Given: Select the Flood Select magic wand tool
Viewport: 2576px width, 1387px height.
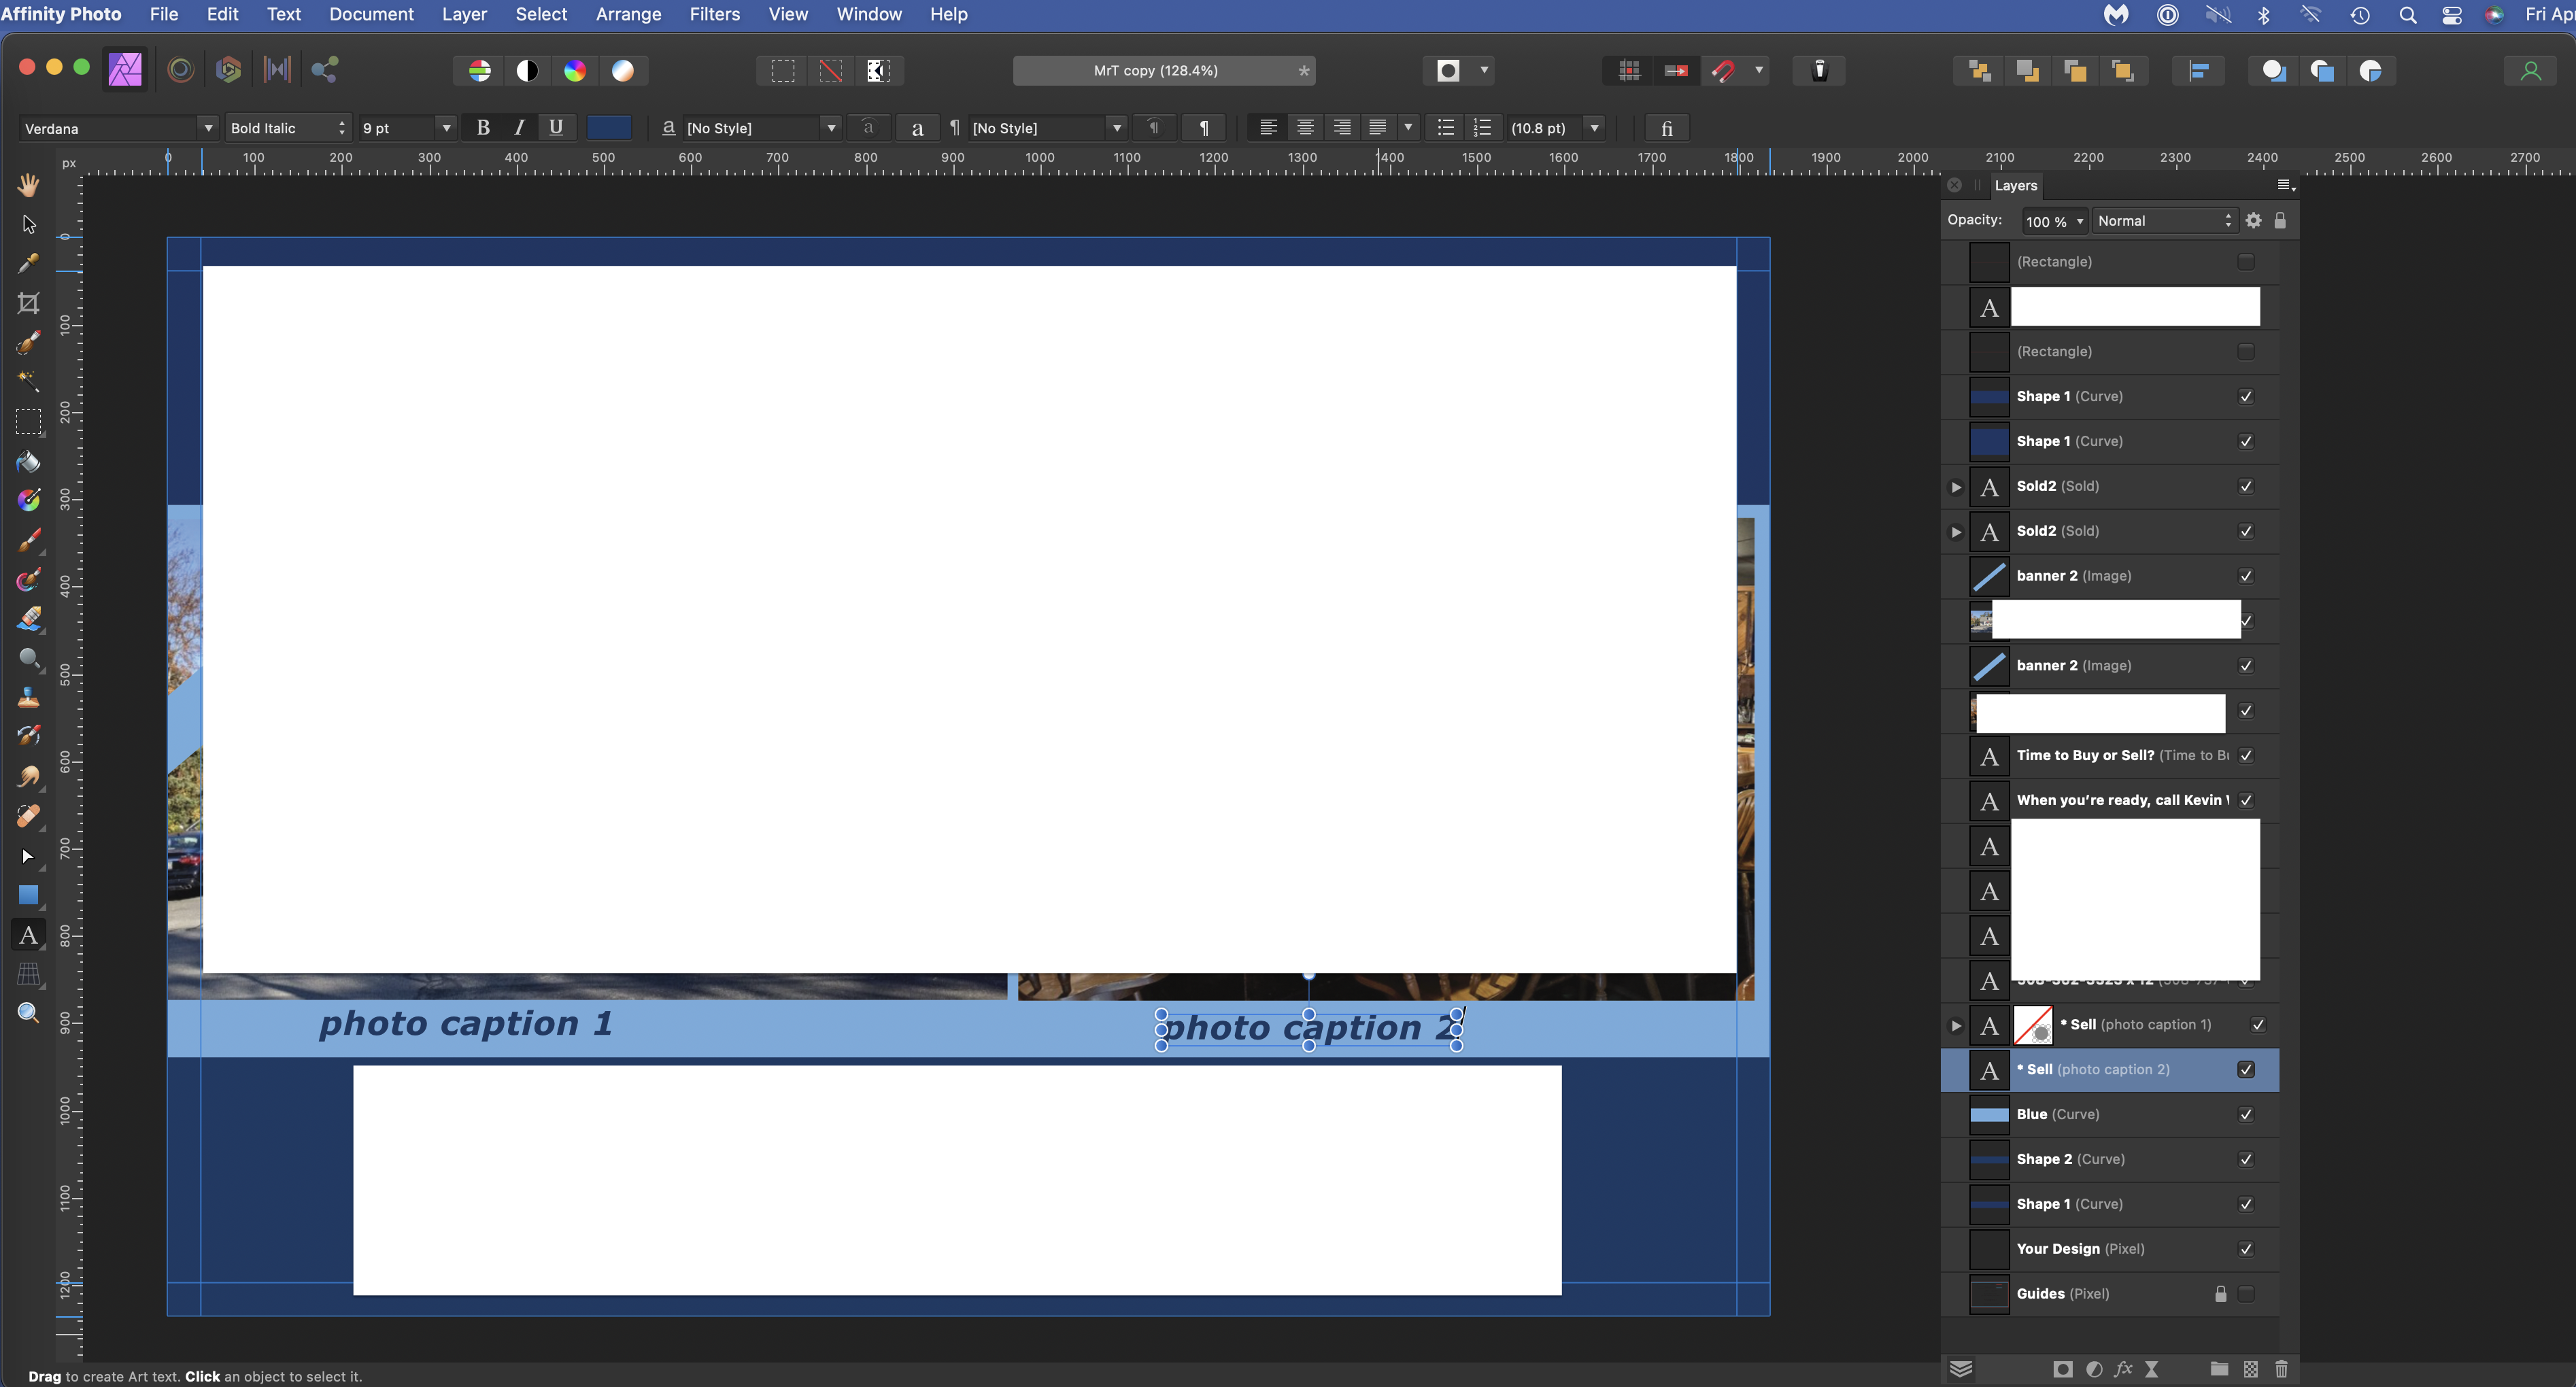Looking at the screenshot, I should tap(28, 381).
